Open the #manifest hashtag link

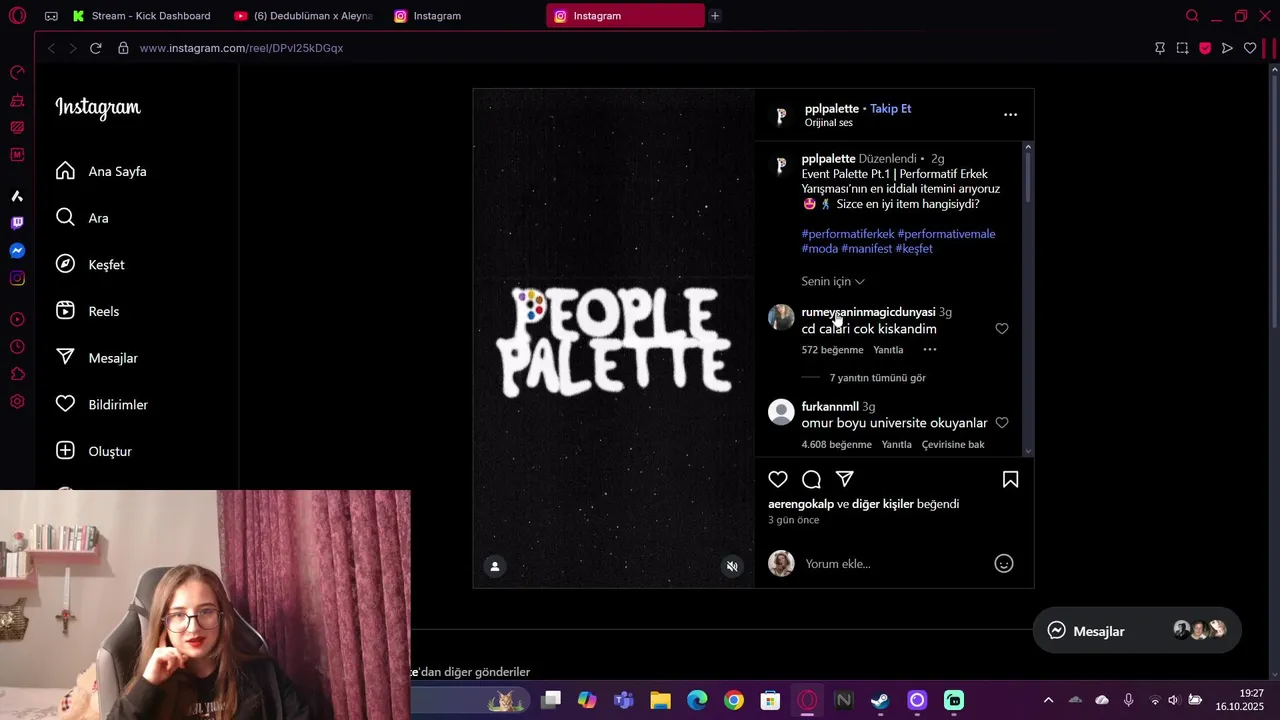(x=866, y=249)
